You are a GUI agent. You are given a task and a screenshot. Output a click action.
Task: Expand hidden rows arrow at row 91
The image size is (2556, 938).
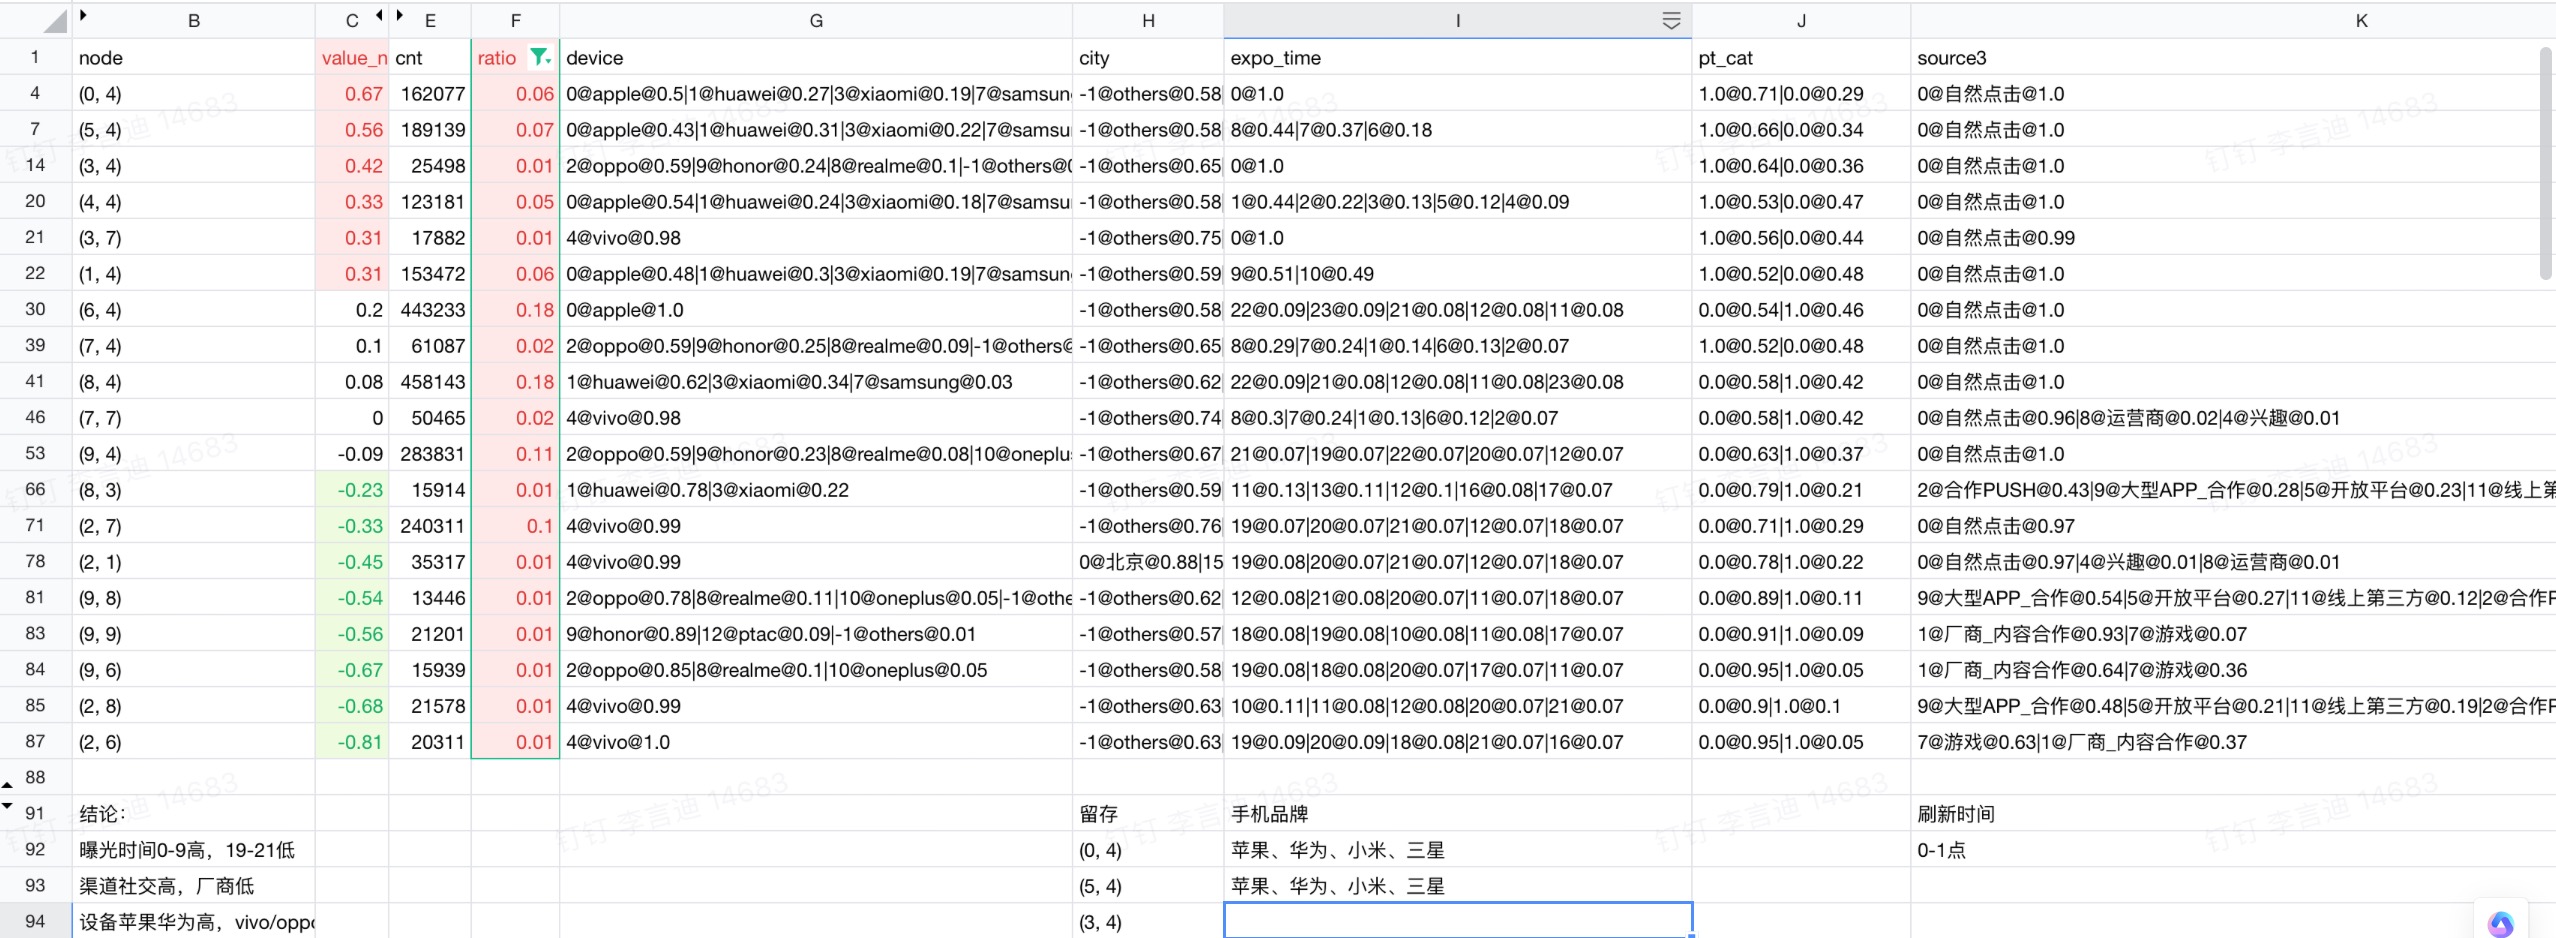point(8,805)
